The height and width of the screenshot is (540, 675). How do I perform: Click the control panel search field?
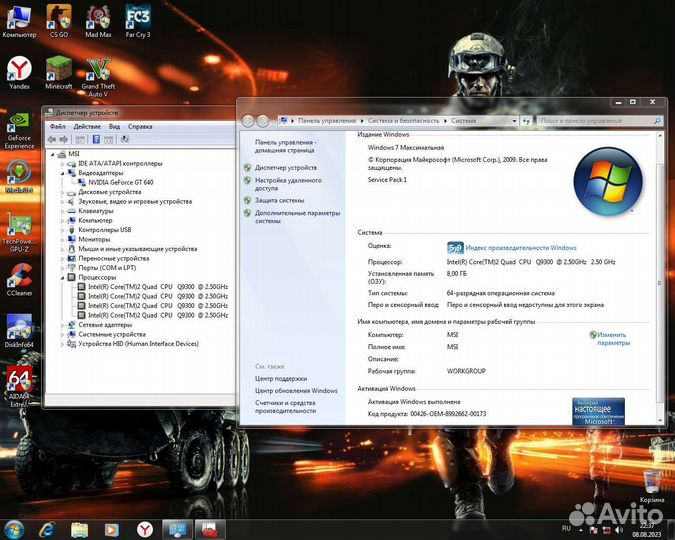pyautogui.click(x=599, y=121)
